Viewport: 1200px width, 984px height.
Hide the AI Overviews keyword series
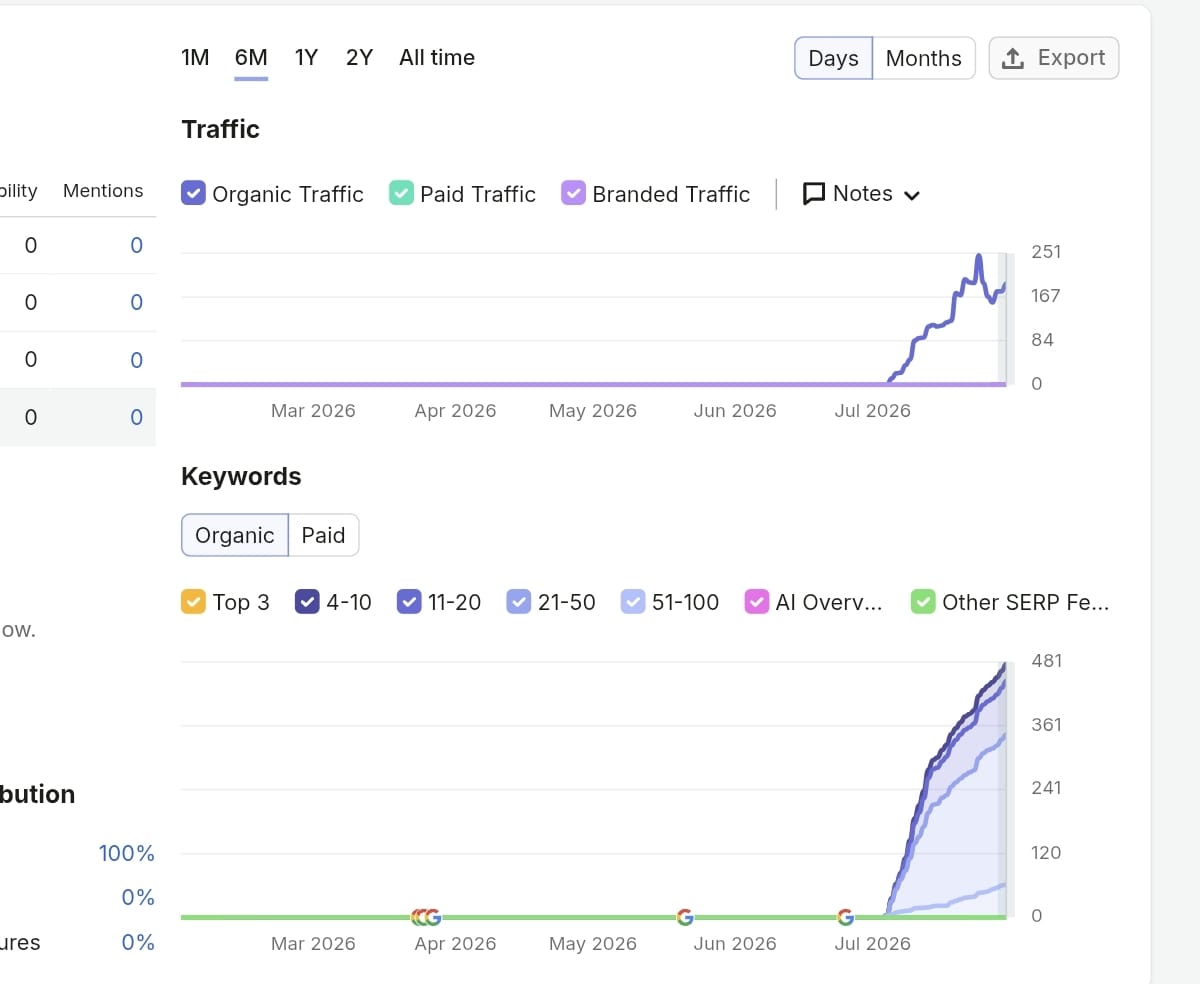click(x=757, y=602)
